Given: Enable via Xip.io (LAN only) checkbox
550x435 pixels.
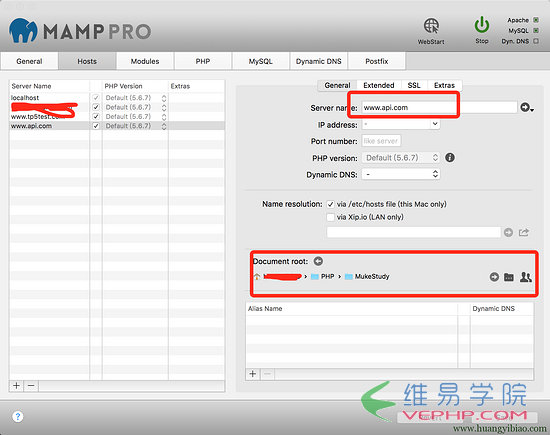Looking at the screenshot, I should (330, 217).
